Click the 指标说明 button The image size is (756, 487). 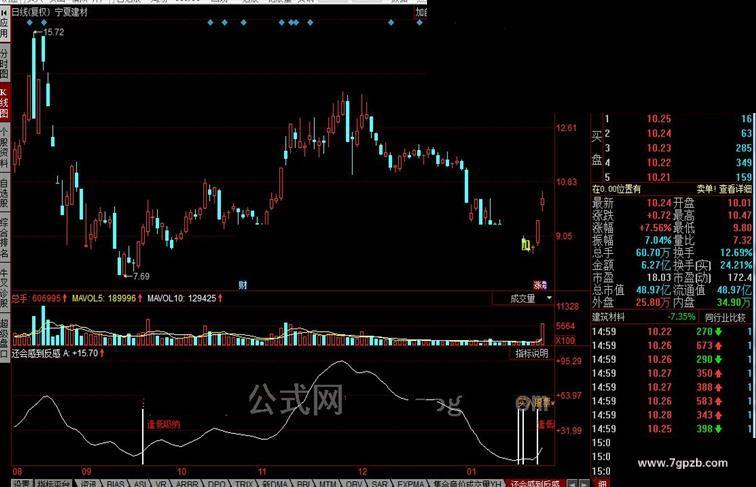tap(531, 353)
